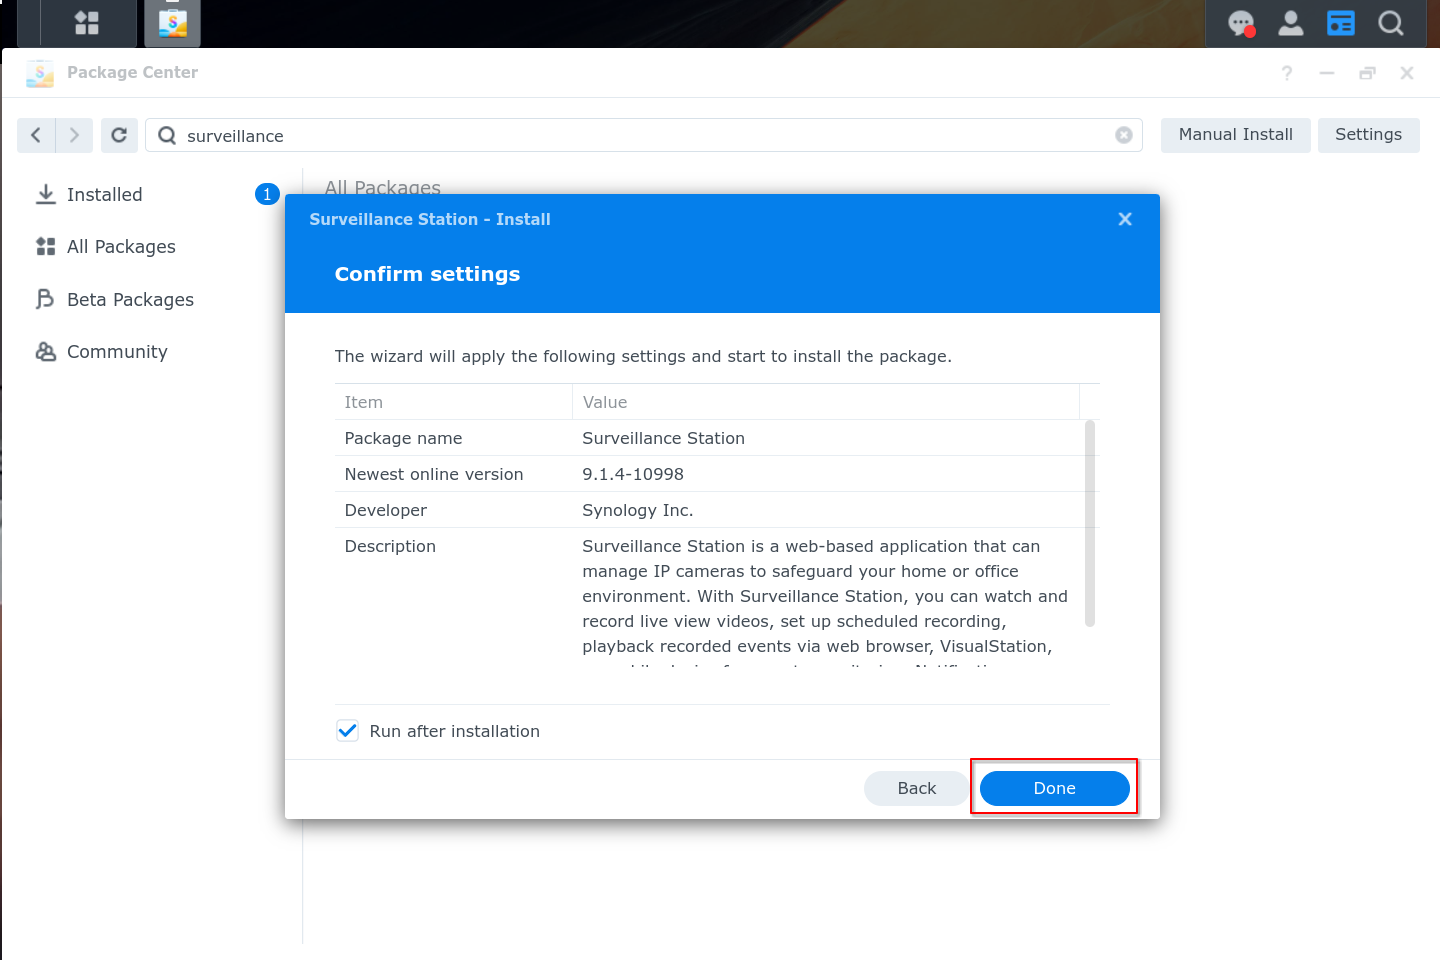Screen dimensions: 1440x960
Task: Click the DSM search magnifier icon
Action: (x=1390, y=23)
